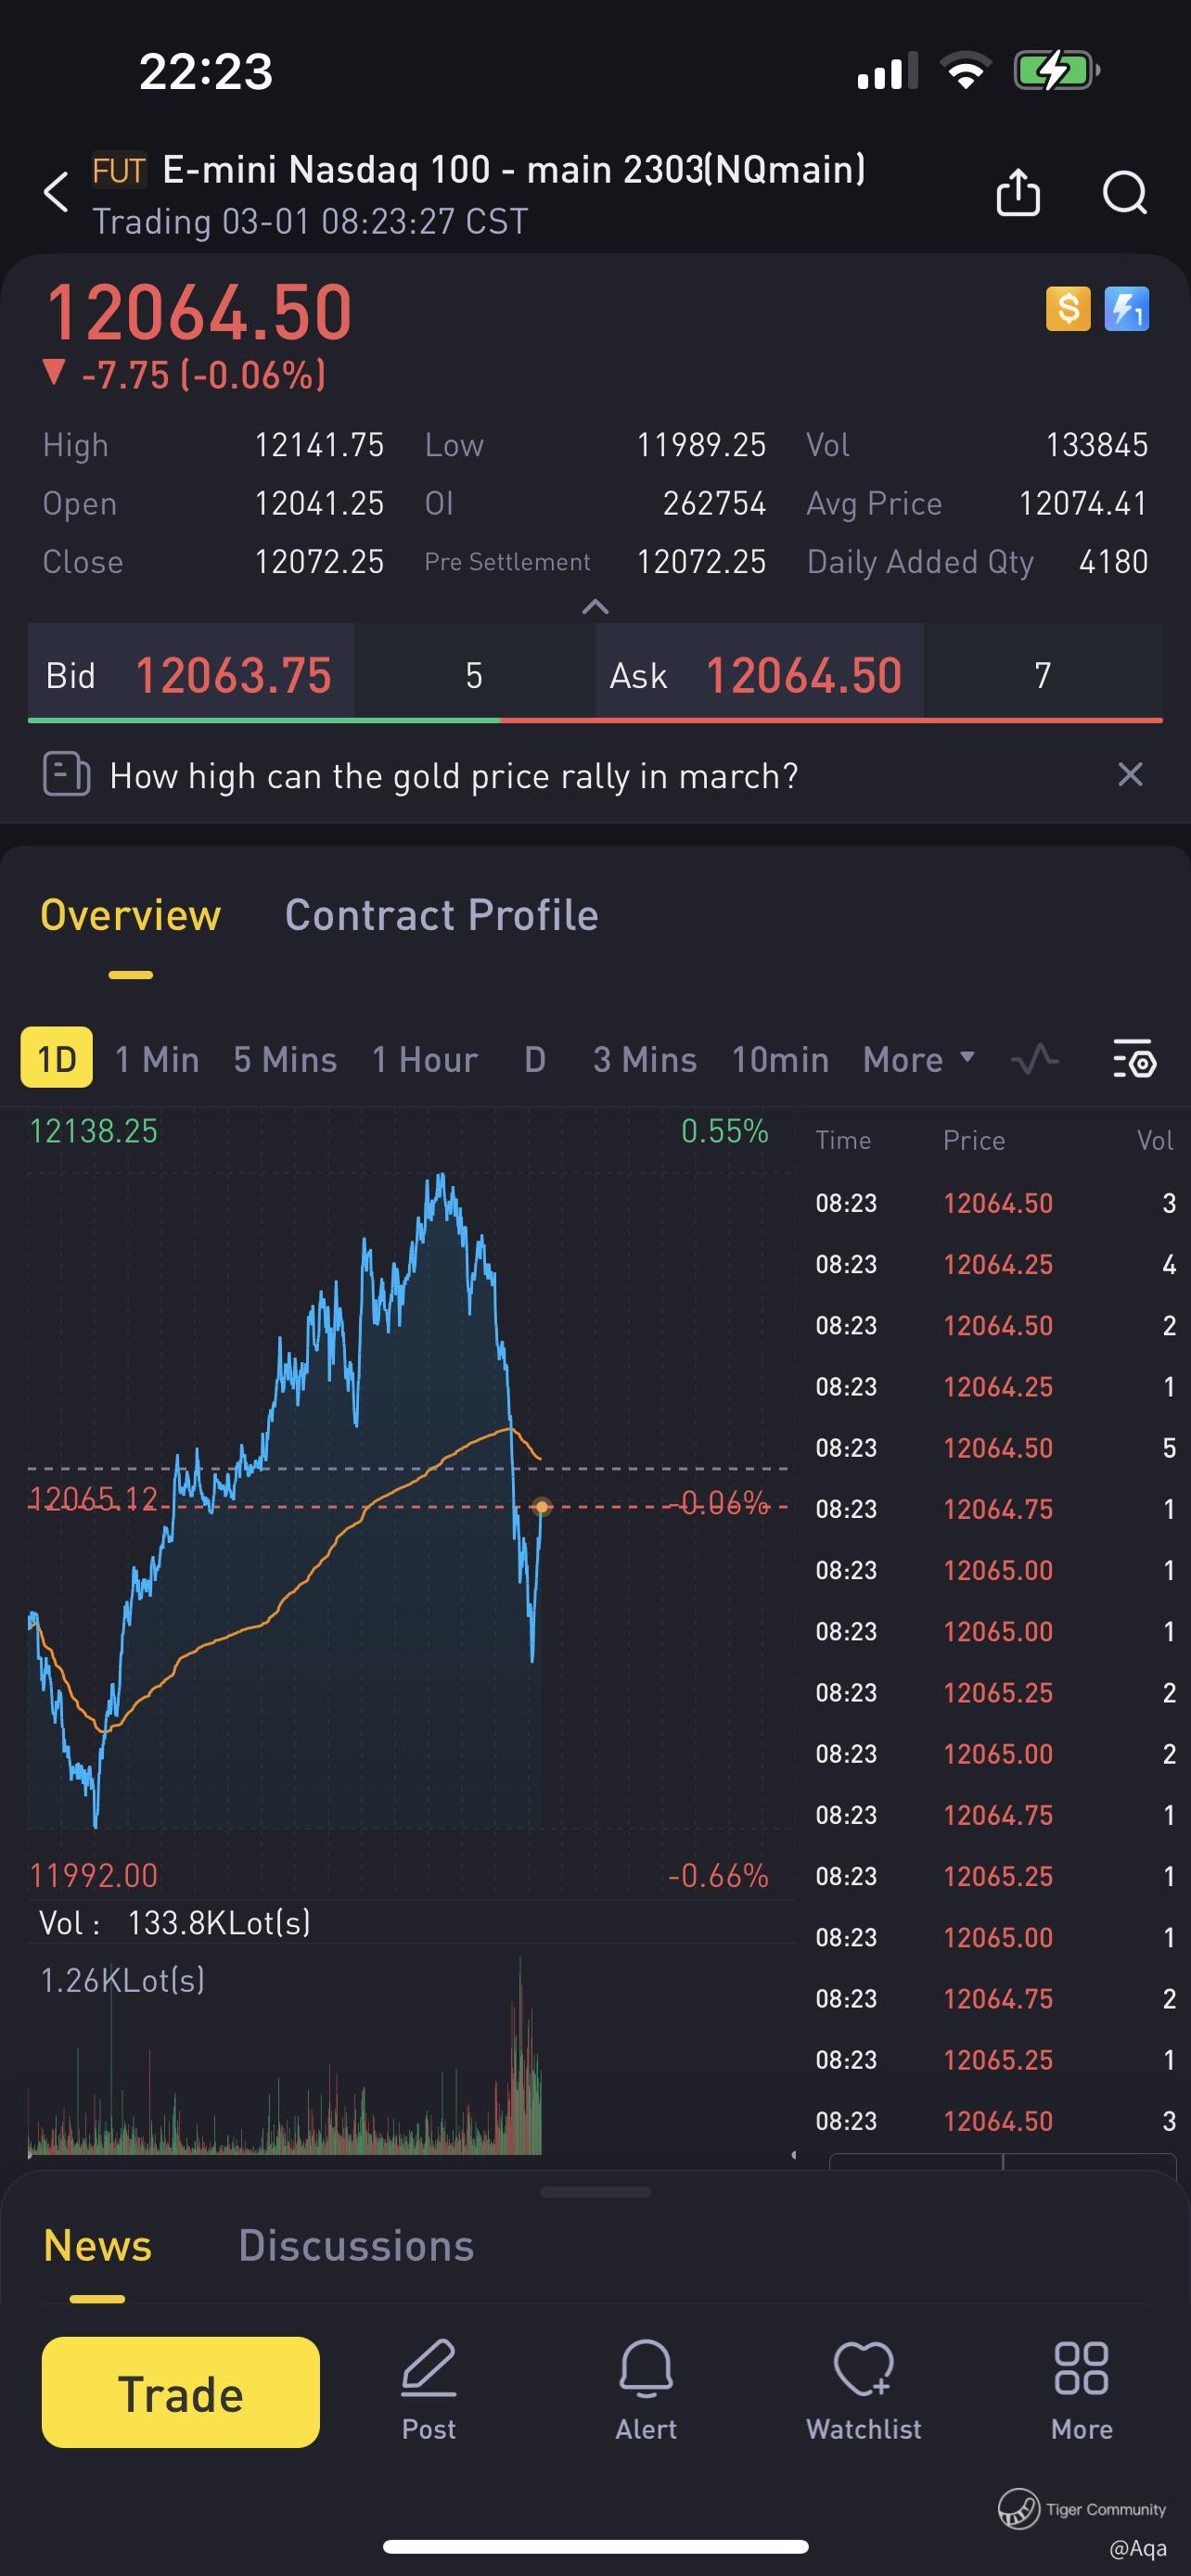The image size is (1191, 2576).
Task: Tap the Ask price 12064.50
Action: point(804,675)
